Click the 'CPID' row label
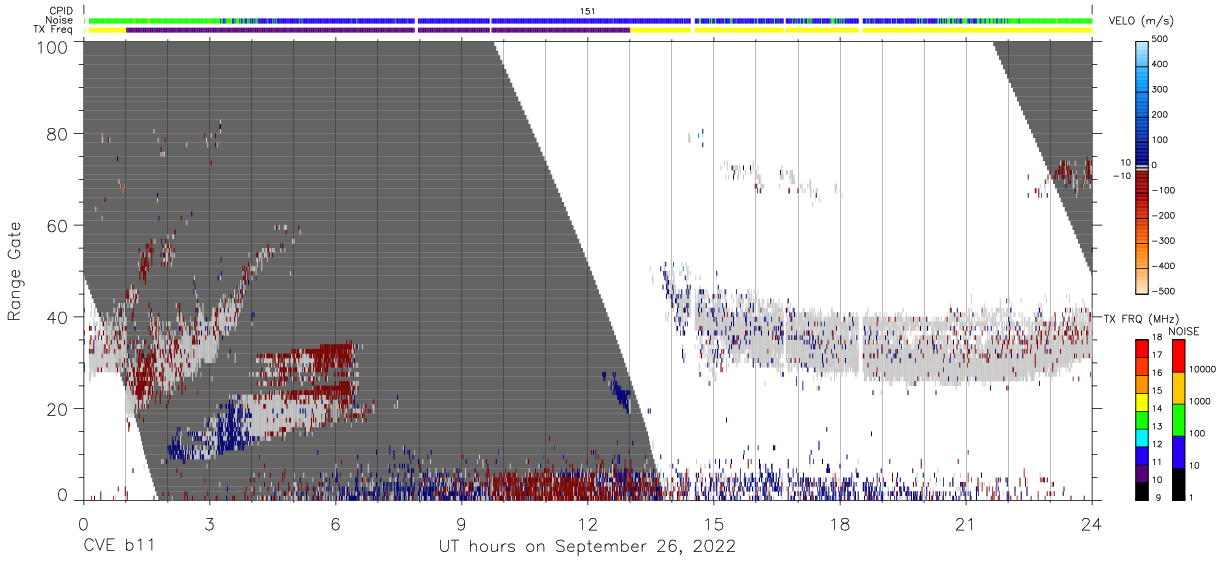 point(61,11)
